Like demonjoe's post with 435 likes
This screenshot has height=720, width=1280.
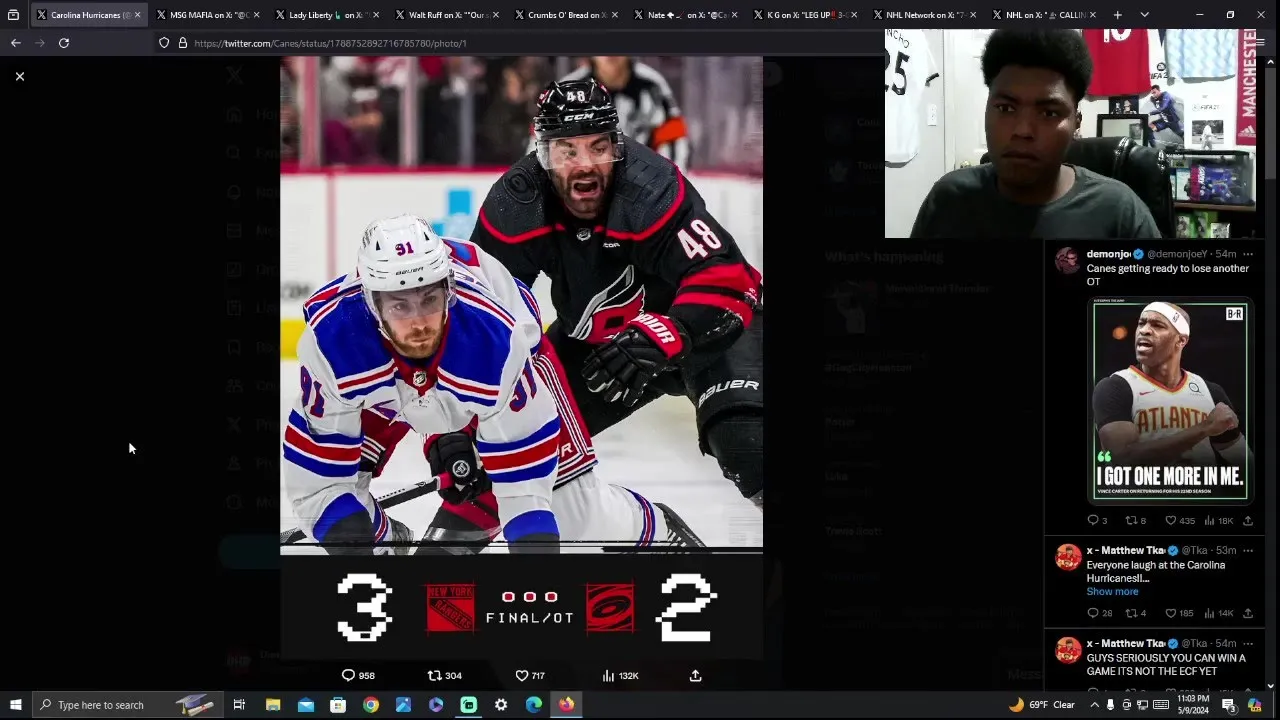coord(1180,521)
